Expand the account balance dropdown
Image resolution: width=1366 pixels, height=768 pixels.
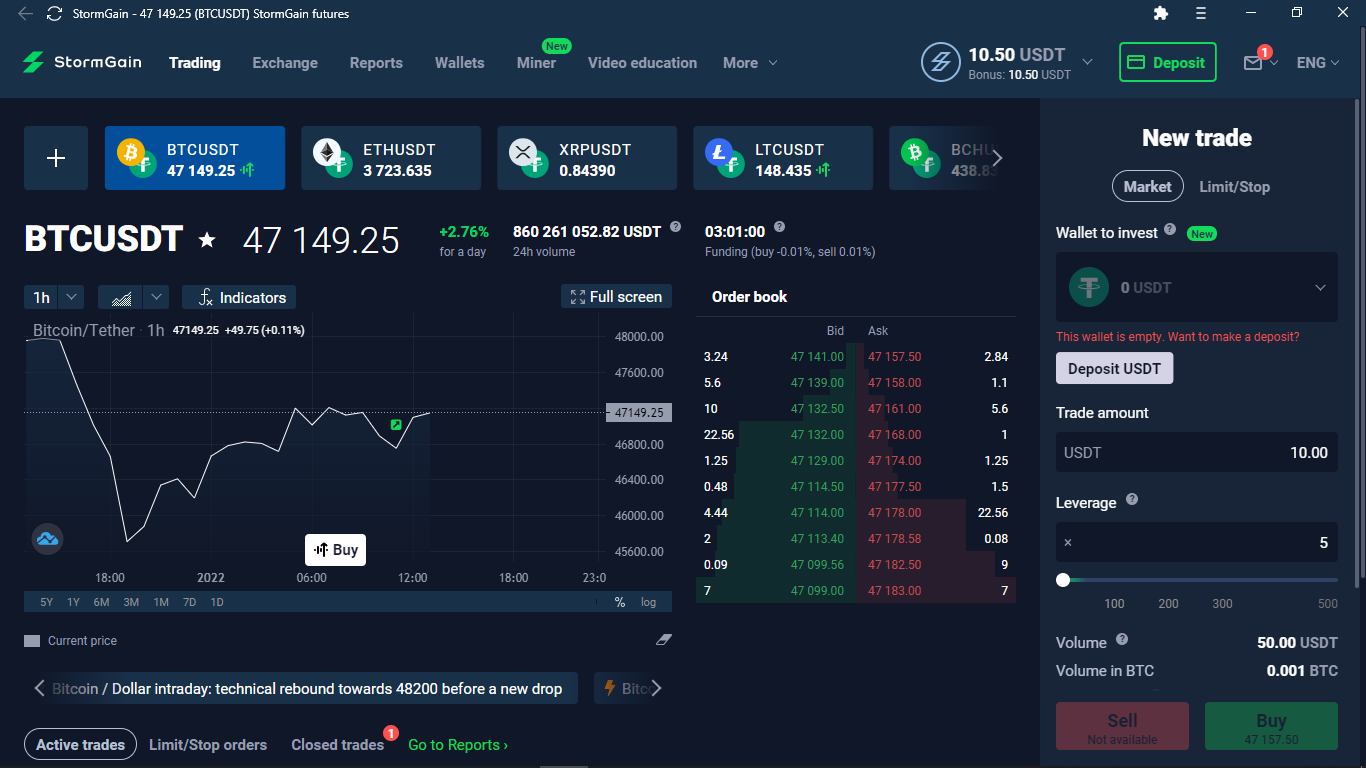pyautogui.click(x=1088, y=62)
